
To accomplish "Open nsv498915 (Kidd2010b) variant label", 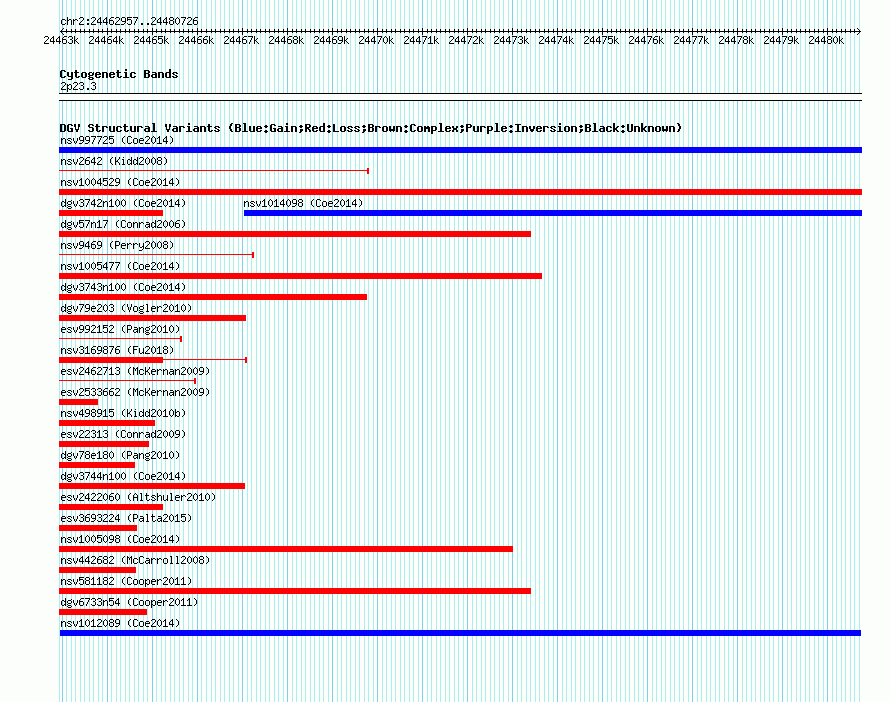I will tap(123, 413).
